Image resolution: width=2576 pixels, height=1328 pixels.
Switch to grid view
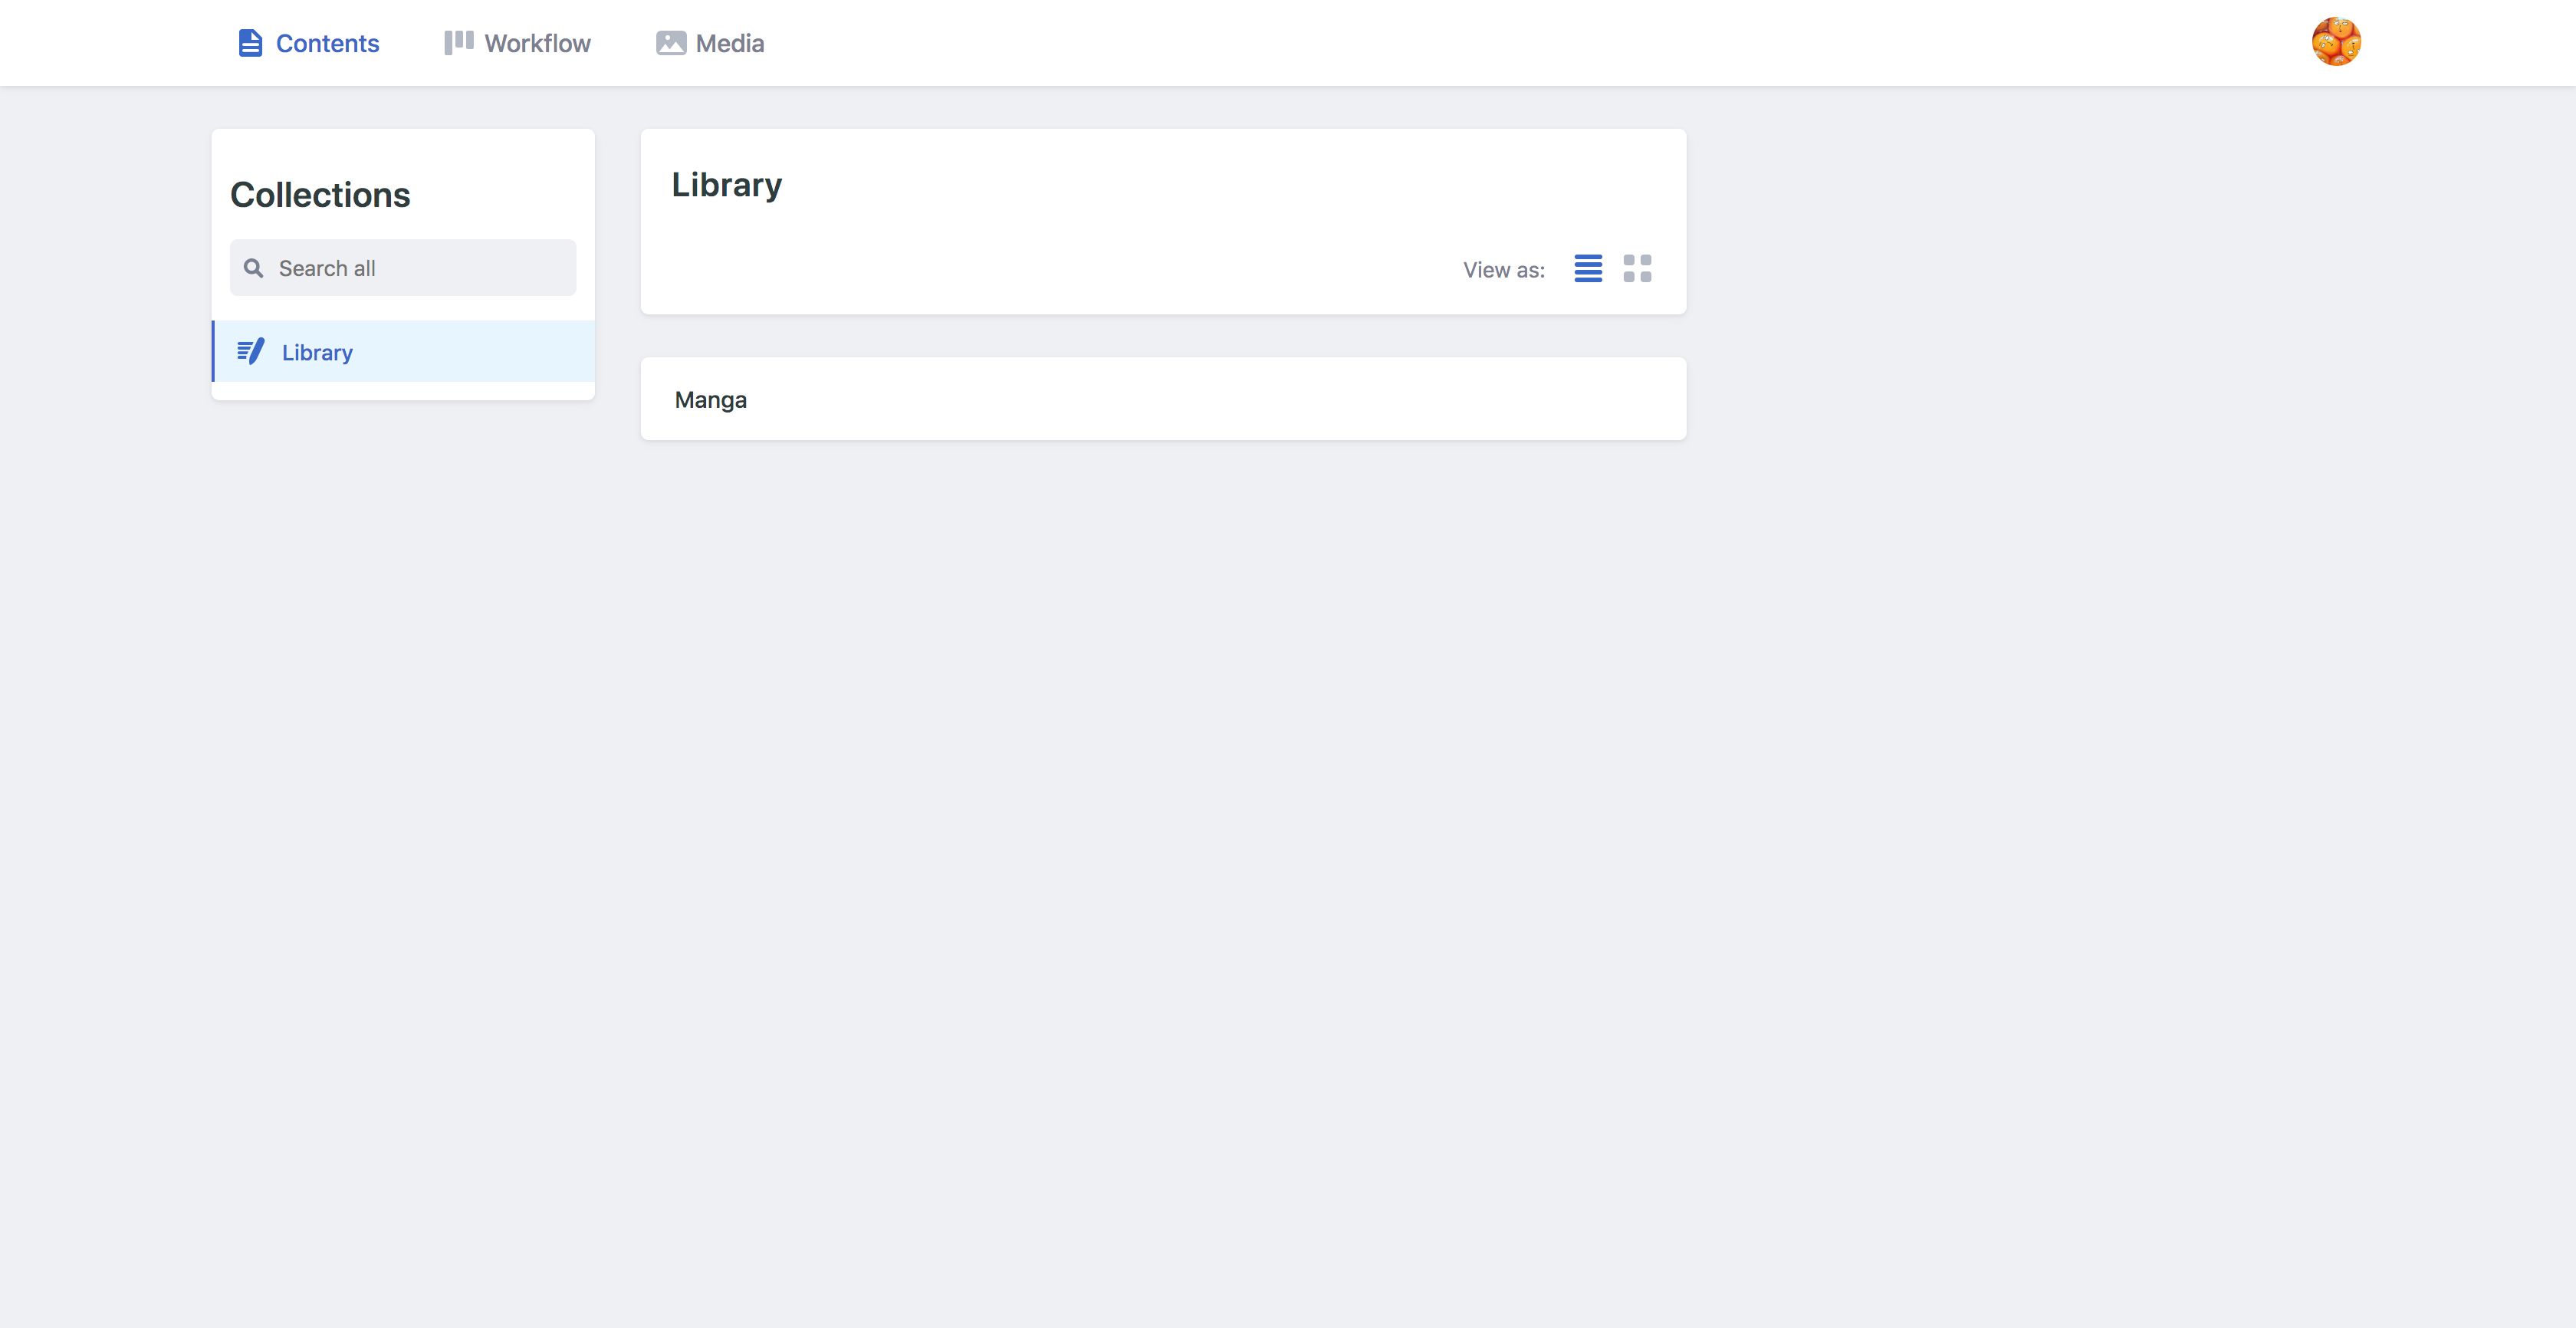(1637, 268)
